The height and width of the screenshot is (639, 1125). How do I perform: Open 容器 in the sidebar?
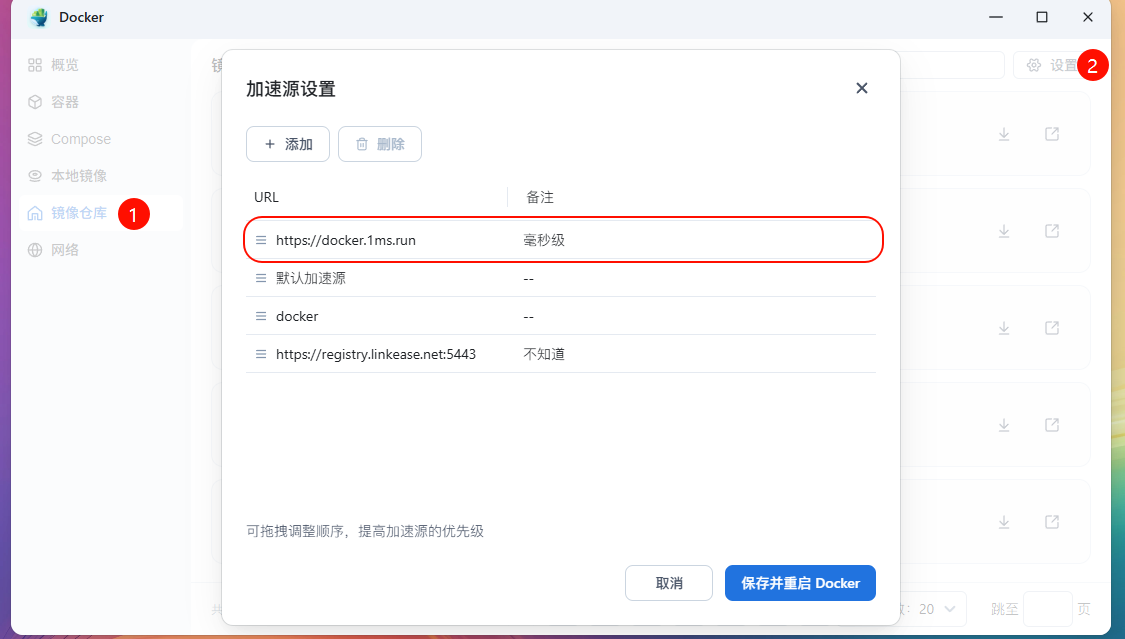pyautogui.click(x=100, y=102)
